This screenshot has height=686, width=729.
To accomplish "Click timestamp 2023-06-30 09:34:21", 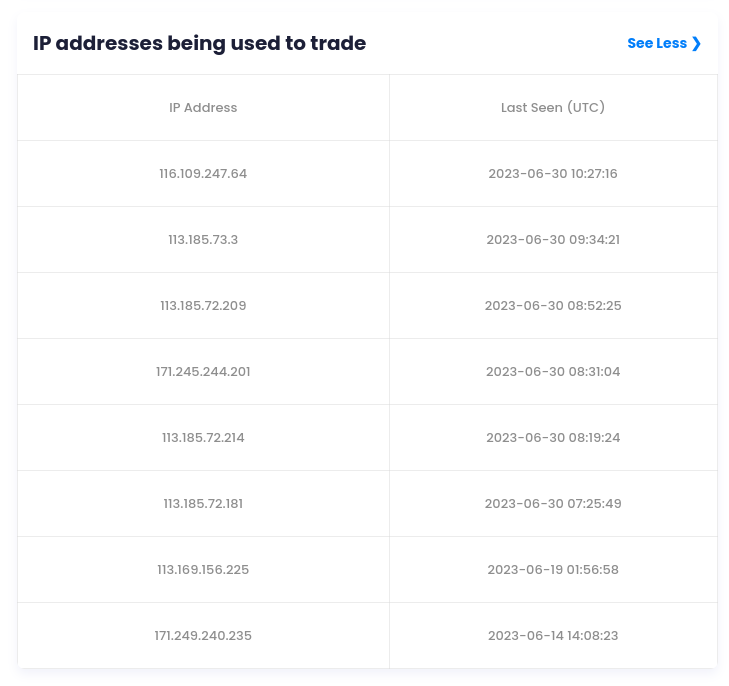I will pos(553,240).
